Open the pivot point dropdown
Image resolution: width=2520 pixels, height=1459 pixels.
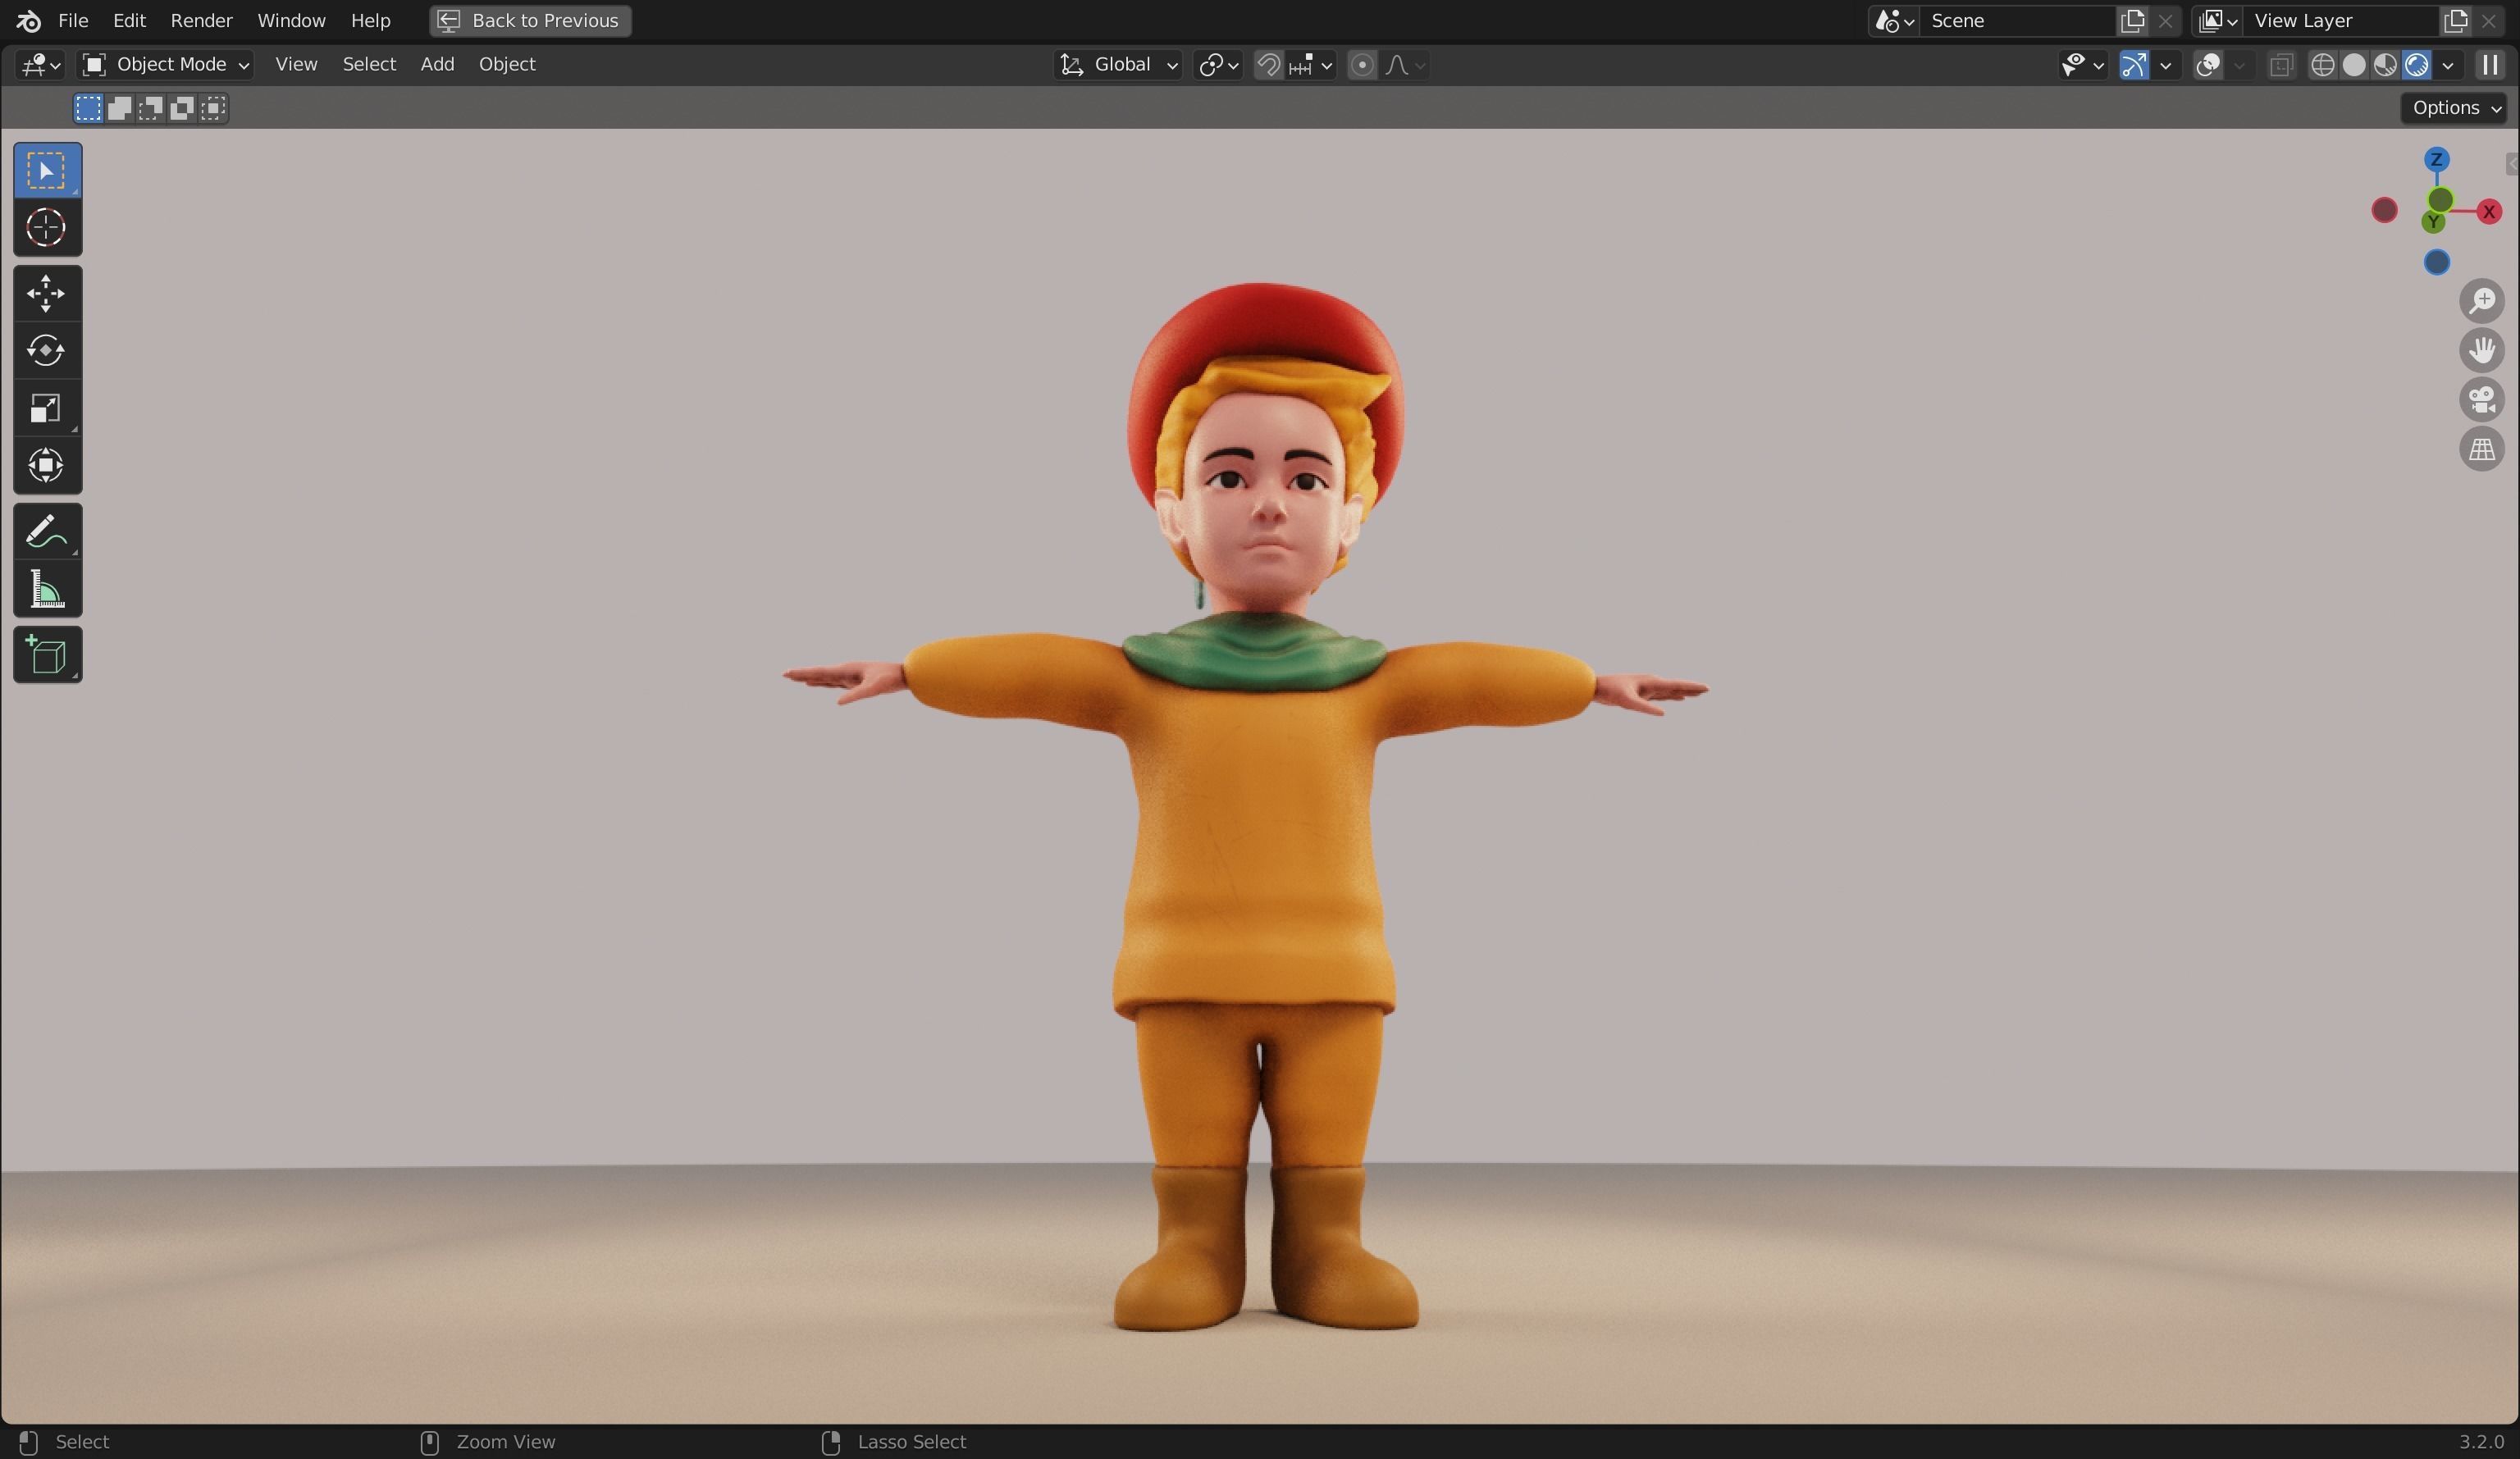(x=1218, y=65)
